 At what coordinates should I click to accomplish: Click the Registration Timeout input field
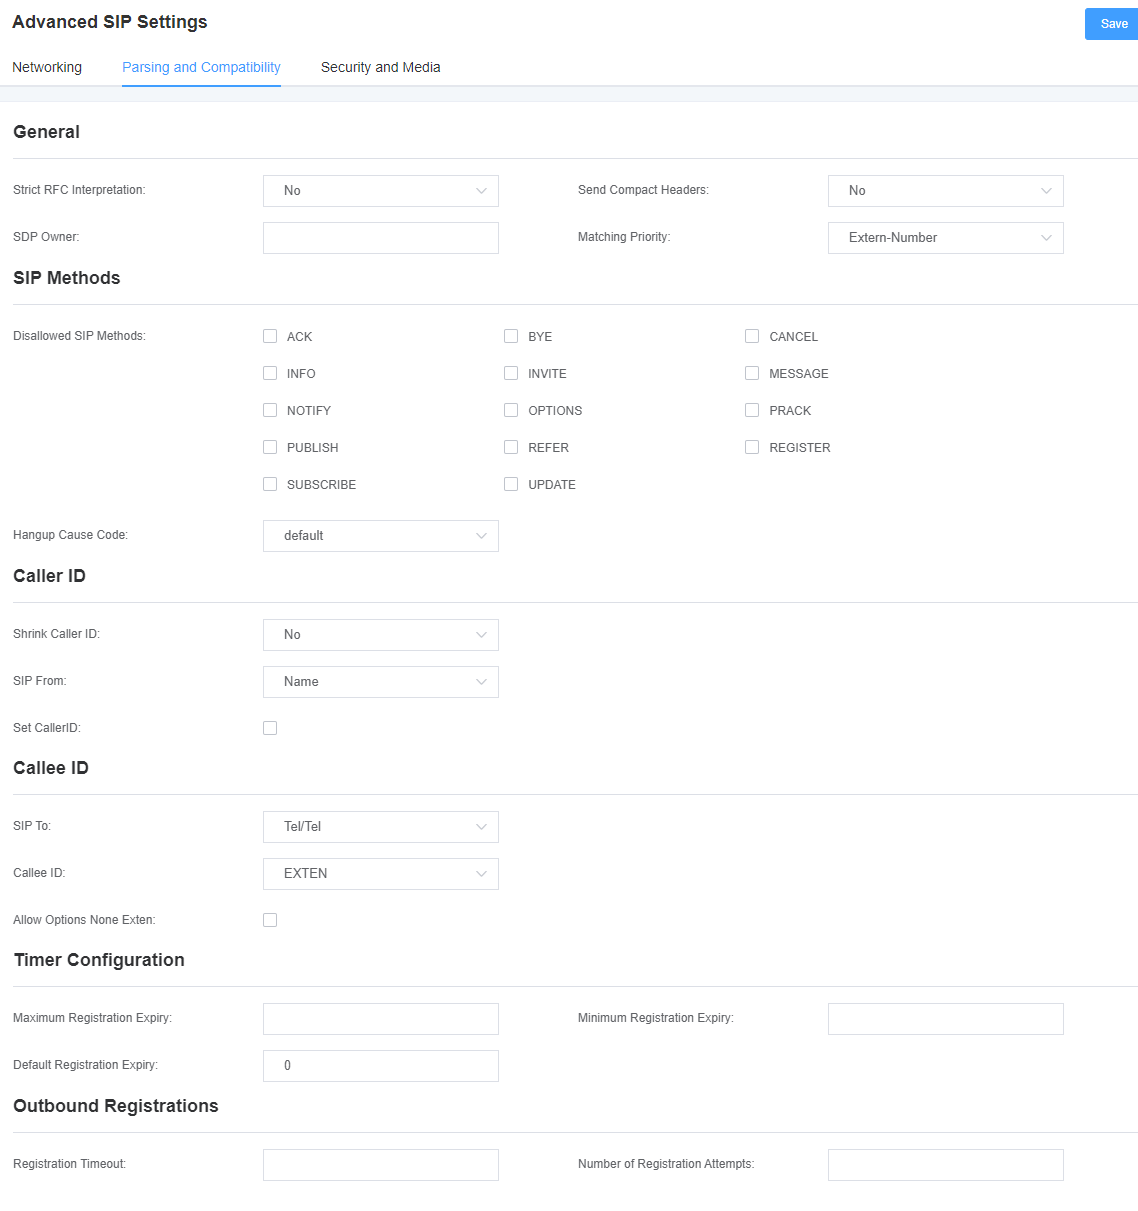pyautogui.click(x=381, y=1165)
